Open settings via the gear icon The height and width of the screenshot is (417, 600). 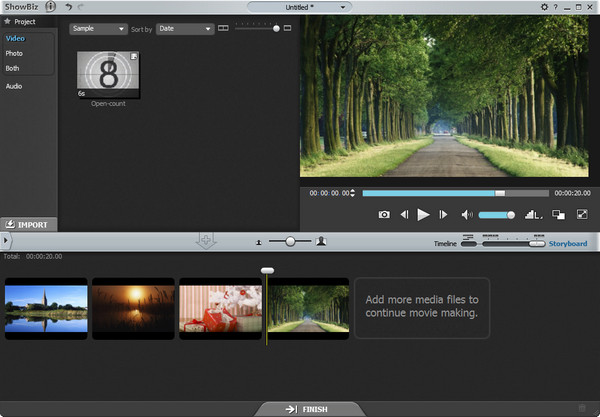pos(544,7)
